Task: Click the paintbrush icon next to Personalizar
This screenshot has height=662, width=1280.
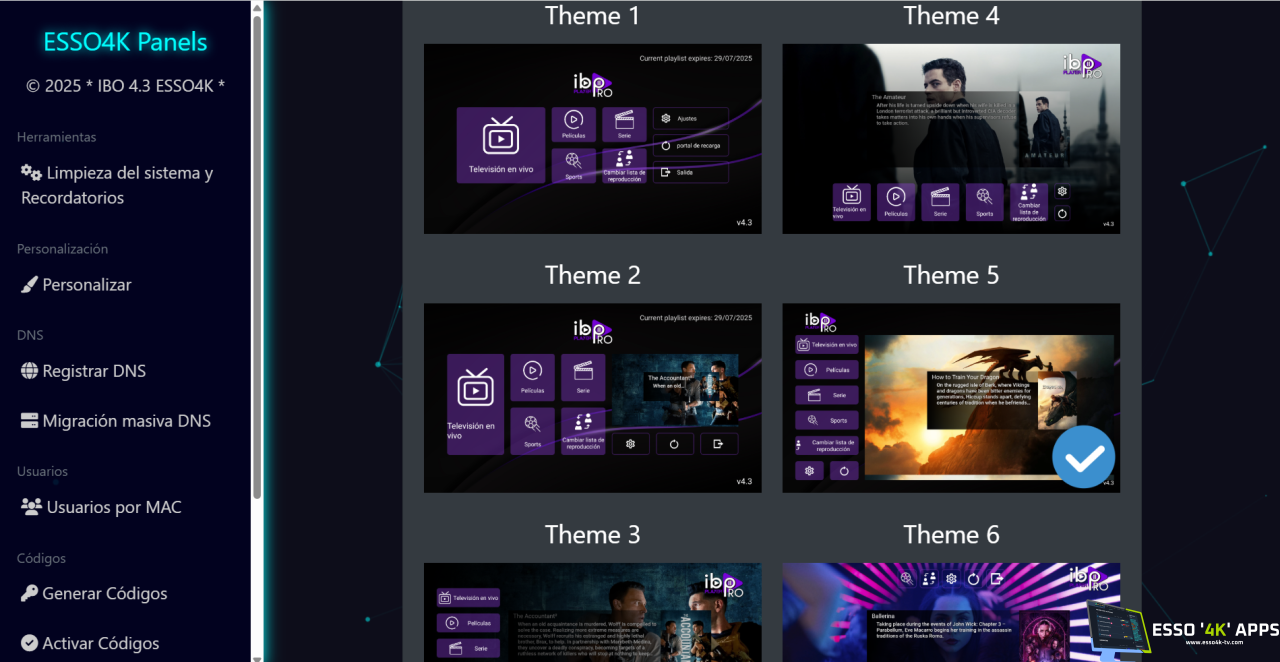Action: (x=29, y=285)
